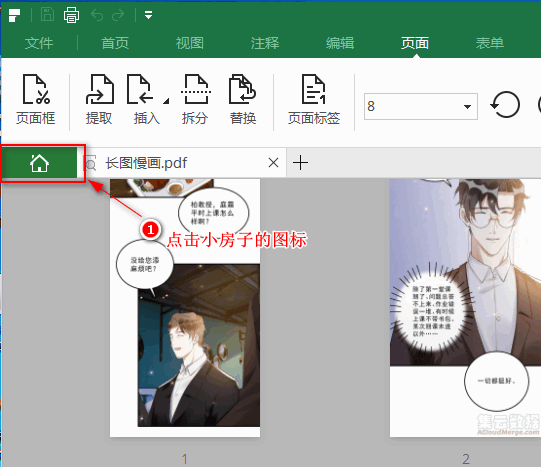
Task: Rotate page counterclockwise icon
Action: [x=505, y=105]
